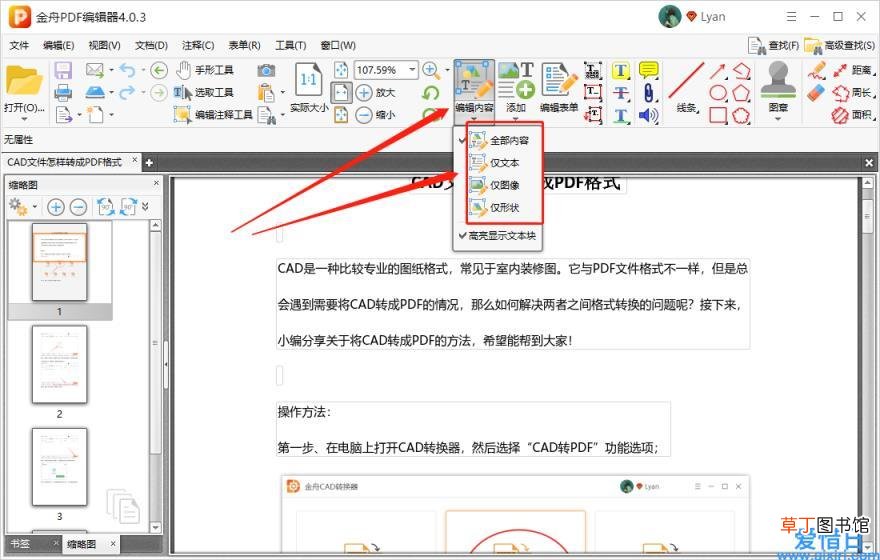This screenshot has width=880, height=560.
Task: Click the 高级查找(S) advanced search button
Action: pyautogui.click(x=839, y=45)
